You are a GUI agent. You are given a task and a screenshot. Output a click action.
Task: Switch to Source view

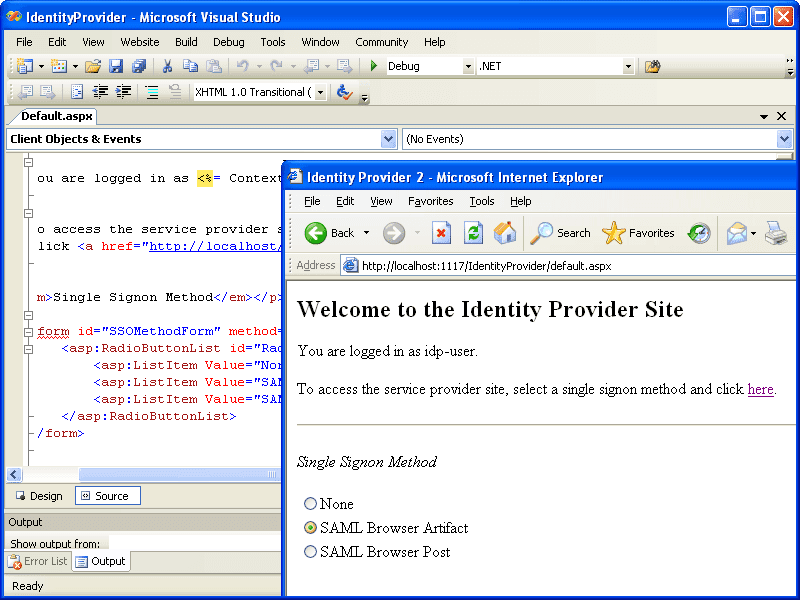point(108,496)
